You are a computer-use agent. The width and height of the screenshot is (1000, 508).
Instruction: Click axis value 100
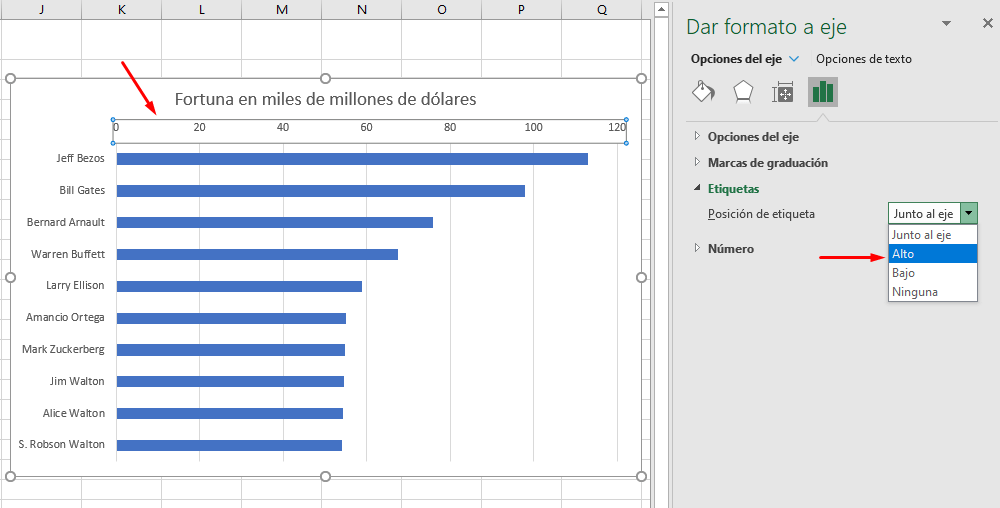533,127
